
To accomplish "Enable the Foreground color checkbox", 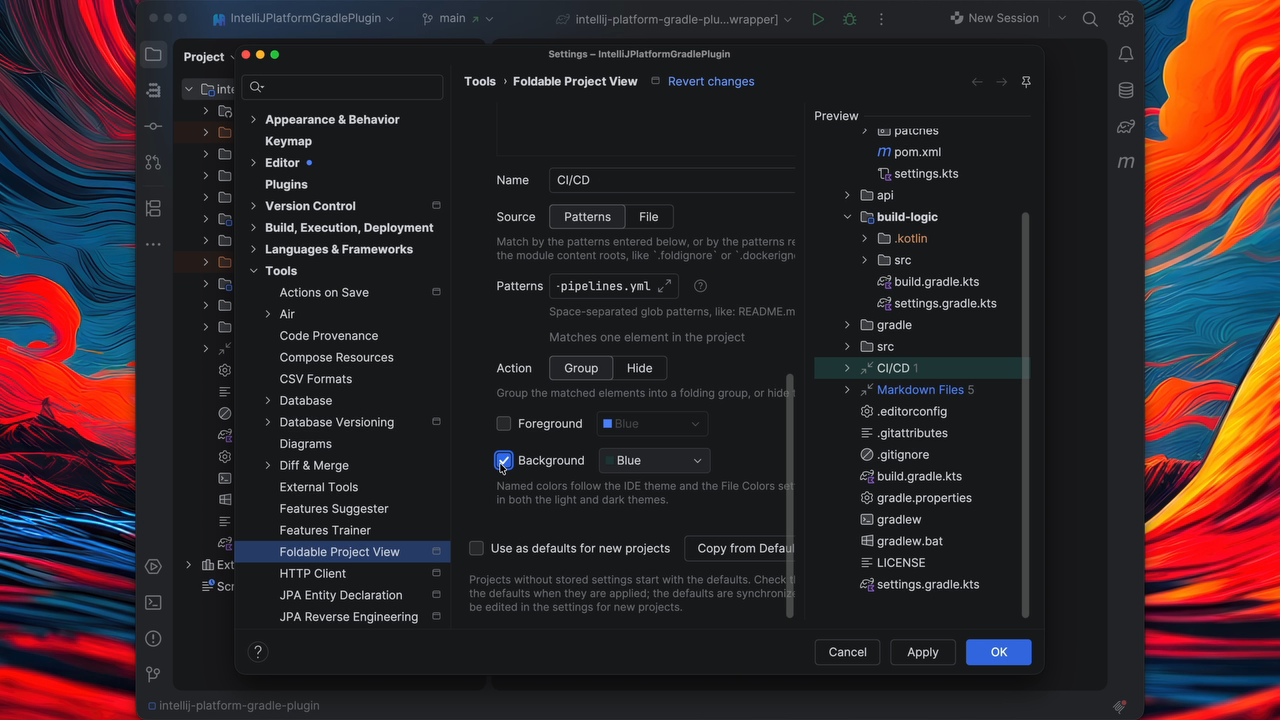I will click(x=504, y=424).
